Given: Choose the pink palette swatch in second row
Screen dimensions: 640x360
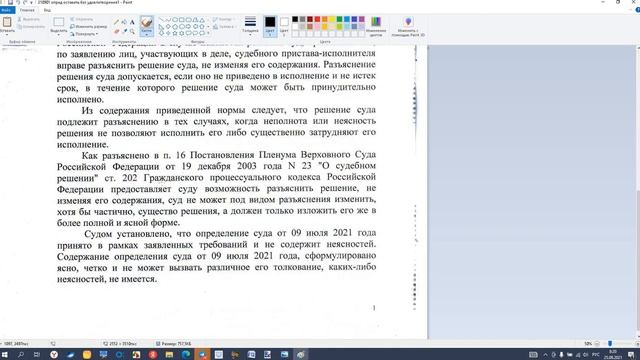Looking at the screenshot, I should 317,27.
